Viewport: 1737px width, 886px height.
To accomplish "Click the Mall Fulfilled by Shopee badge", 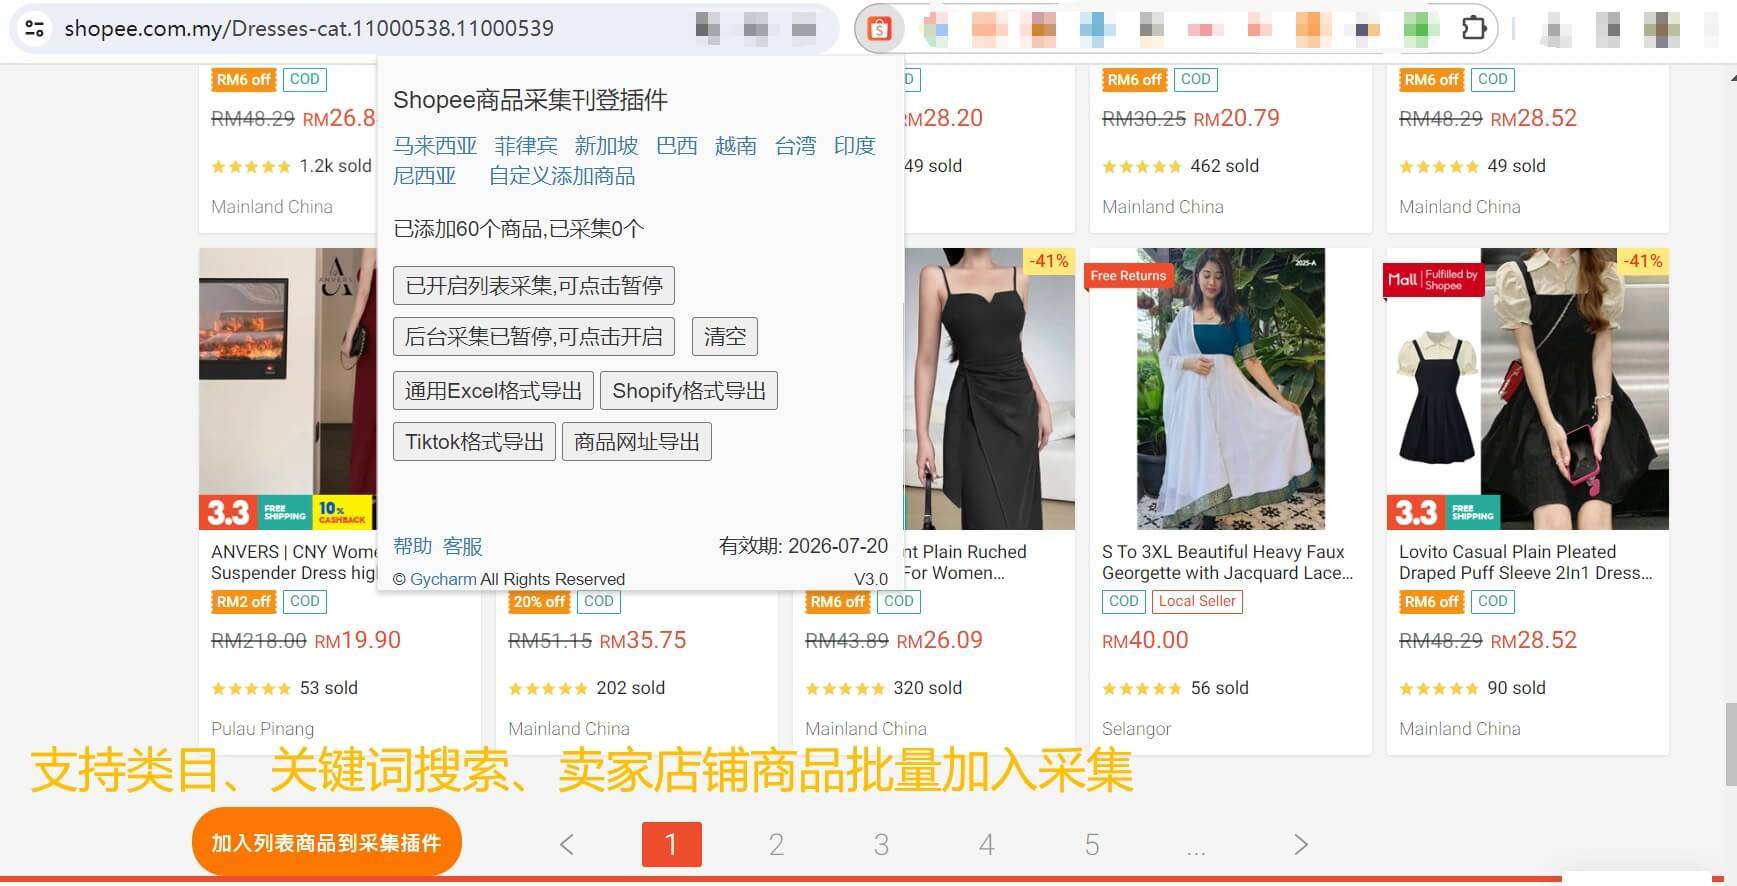I will point(1436,280).
